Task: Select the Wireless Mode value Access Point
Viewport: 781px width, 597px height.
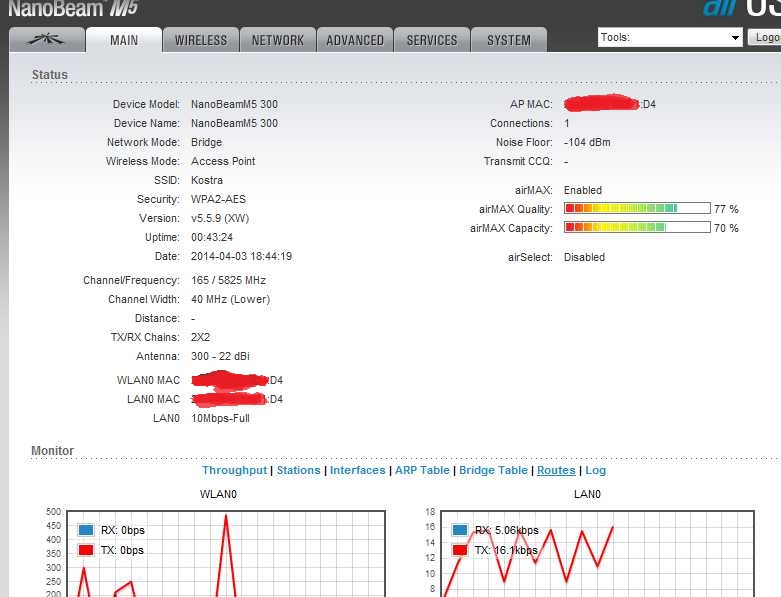Action: click(x=223, y=161)
